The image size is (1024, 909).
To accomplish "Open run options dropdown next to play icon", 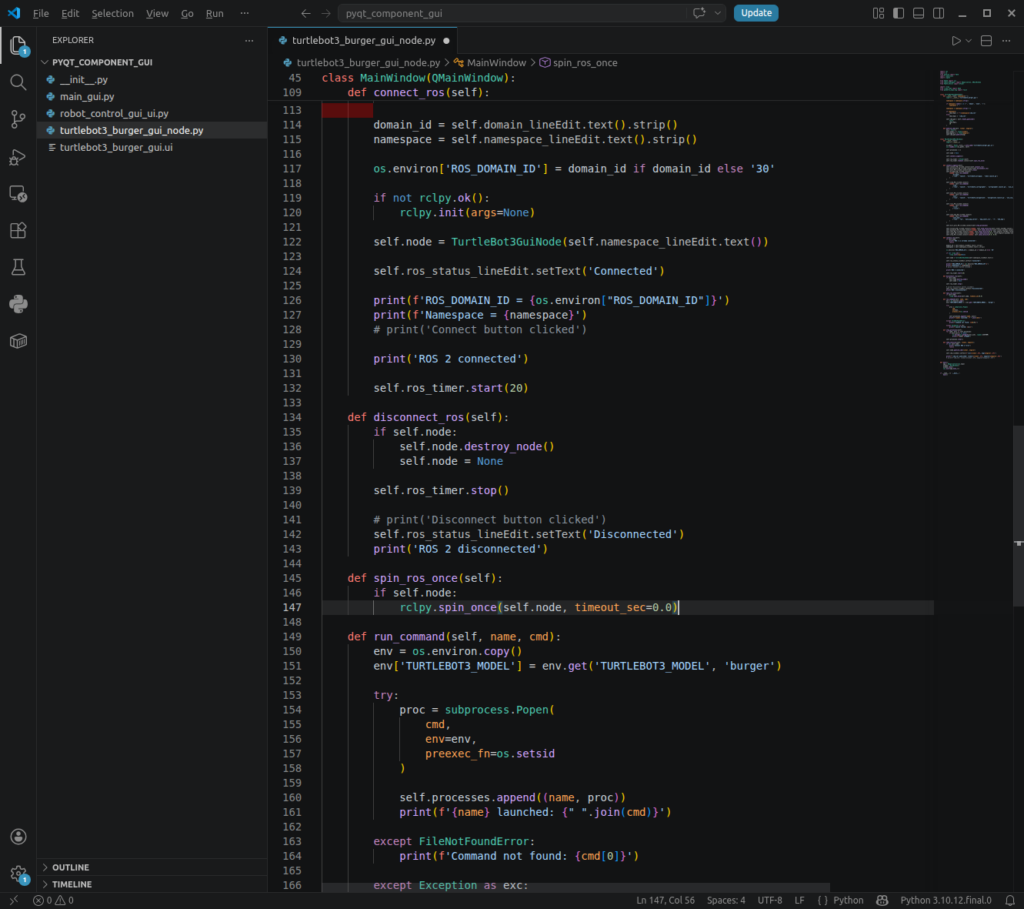I will 969,40.
